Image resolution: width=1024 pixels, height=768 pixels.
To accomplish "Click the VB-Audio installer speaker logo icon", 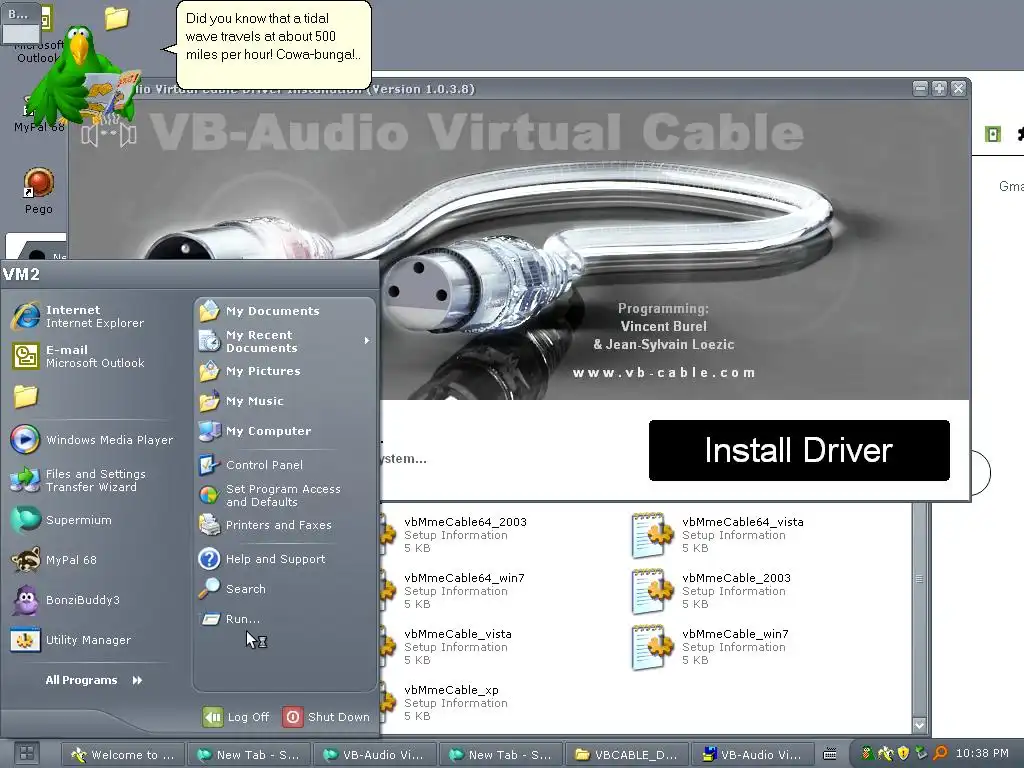I will (x=109, y=135).
